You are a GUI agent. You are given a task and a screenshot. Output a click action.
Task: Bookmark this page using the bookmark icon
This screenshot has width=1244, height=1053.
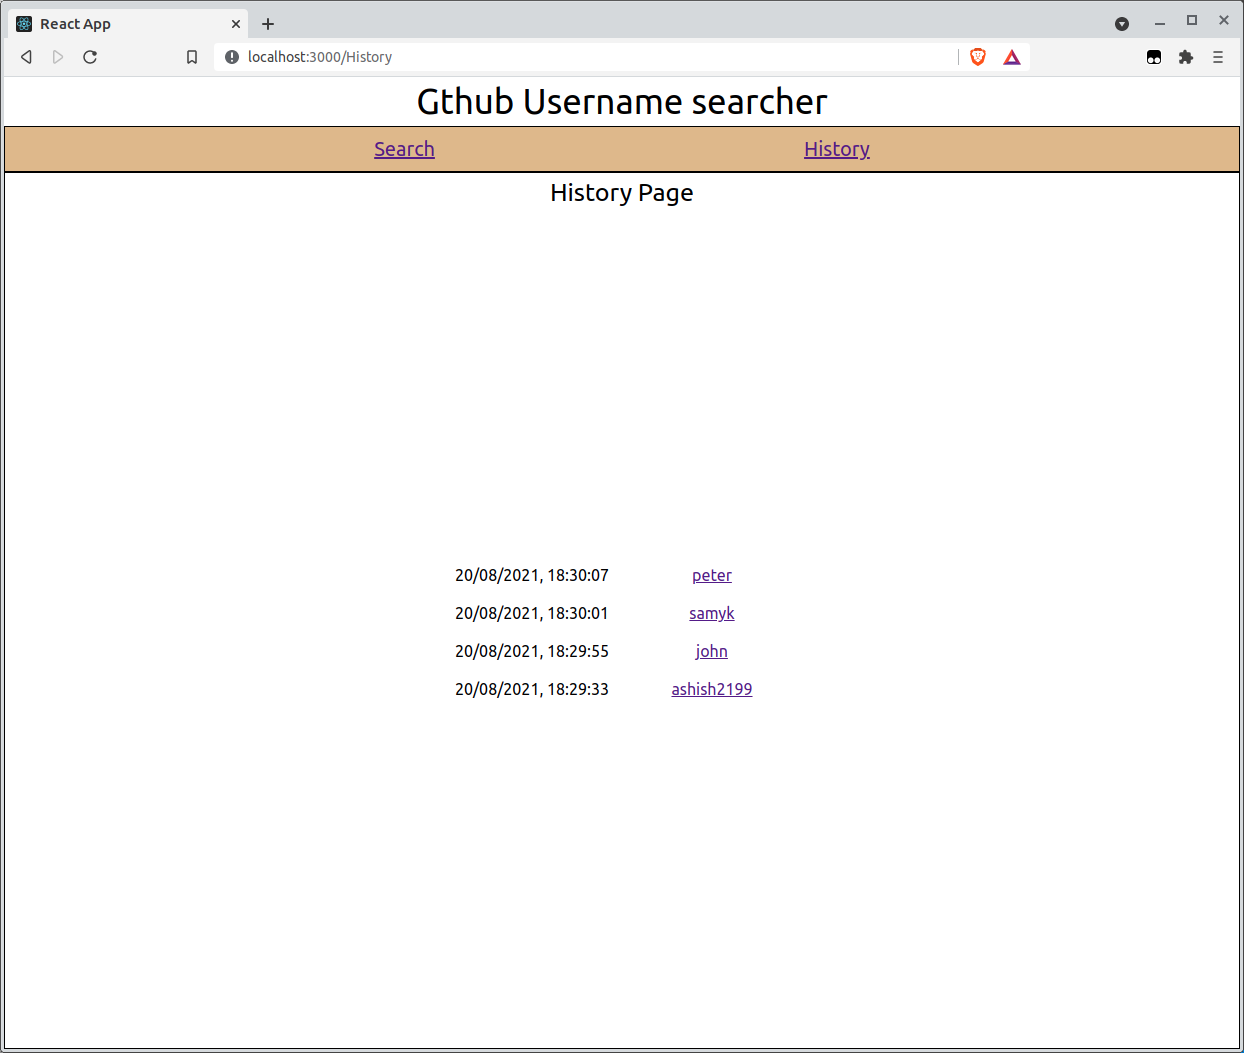pyautogui.click(x=192, y=57)
